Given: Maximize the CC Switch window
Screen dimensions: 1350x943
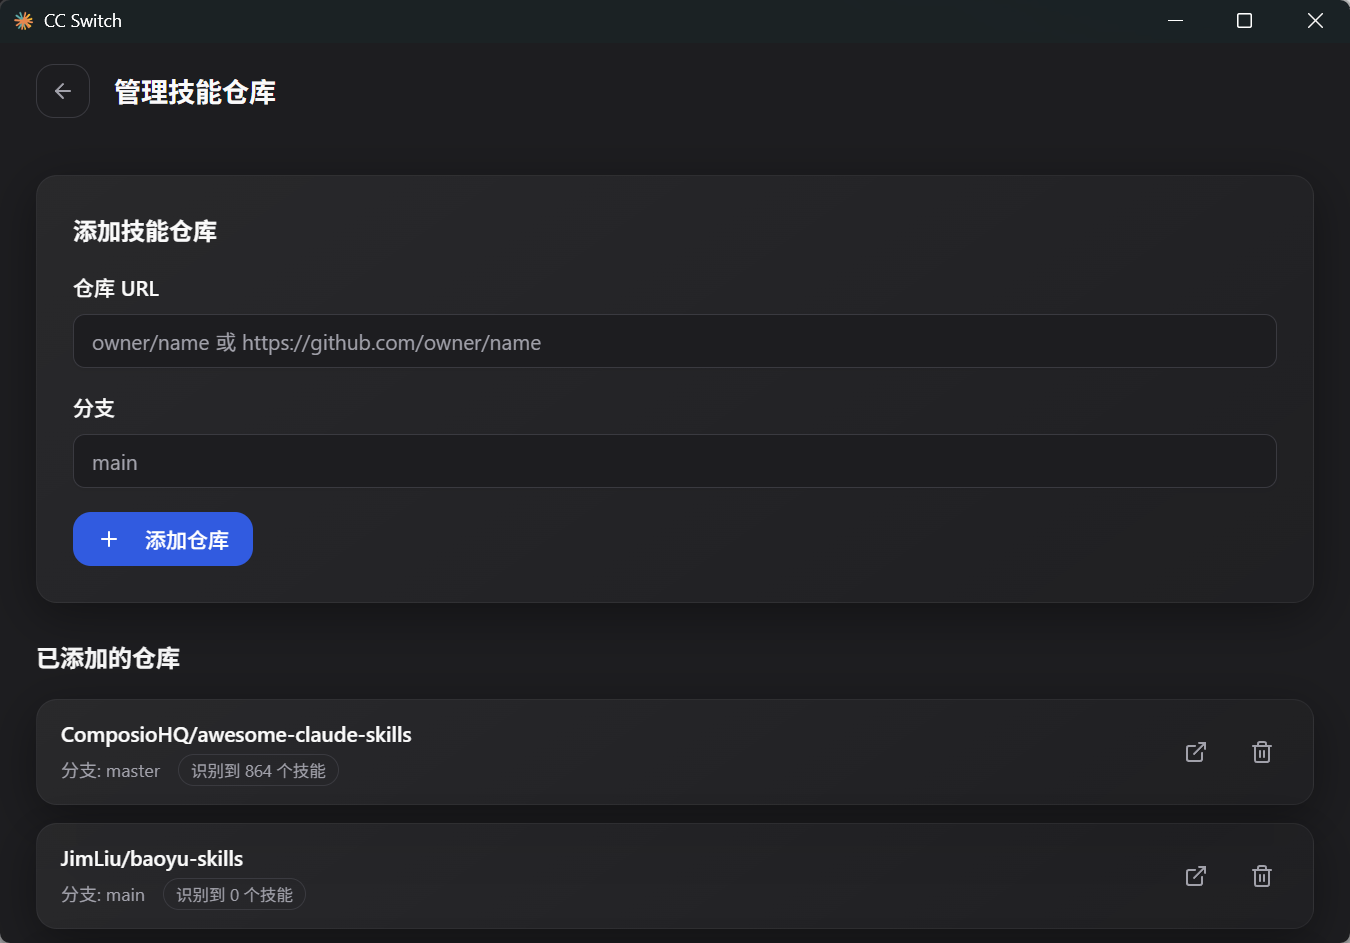Looking at the screenshot, I should coord(1245,21).
